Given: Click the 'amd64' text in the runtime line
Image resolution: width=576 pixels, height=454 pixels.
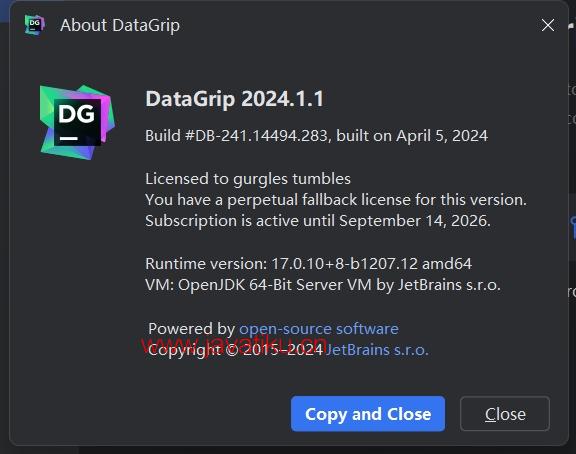Looking at the screenshot, I should coord(447,264).
